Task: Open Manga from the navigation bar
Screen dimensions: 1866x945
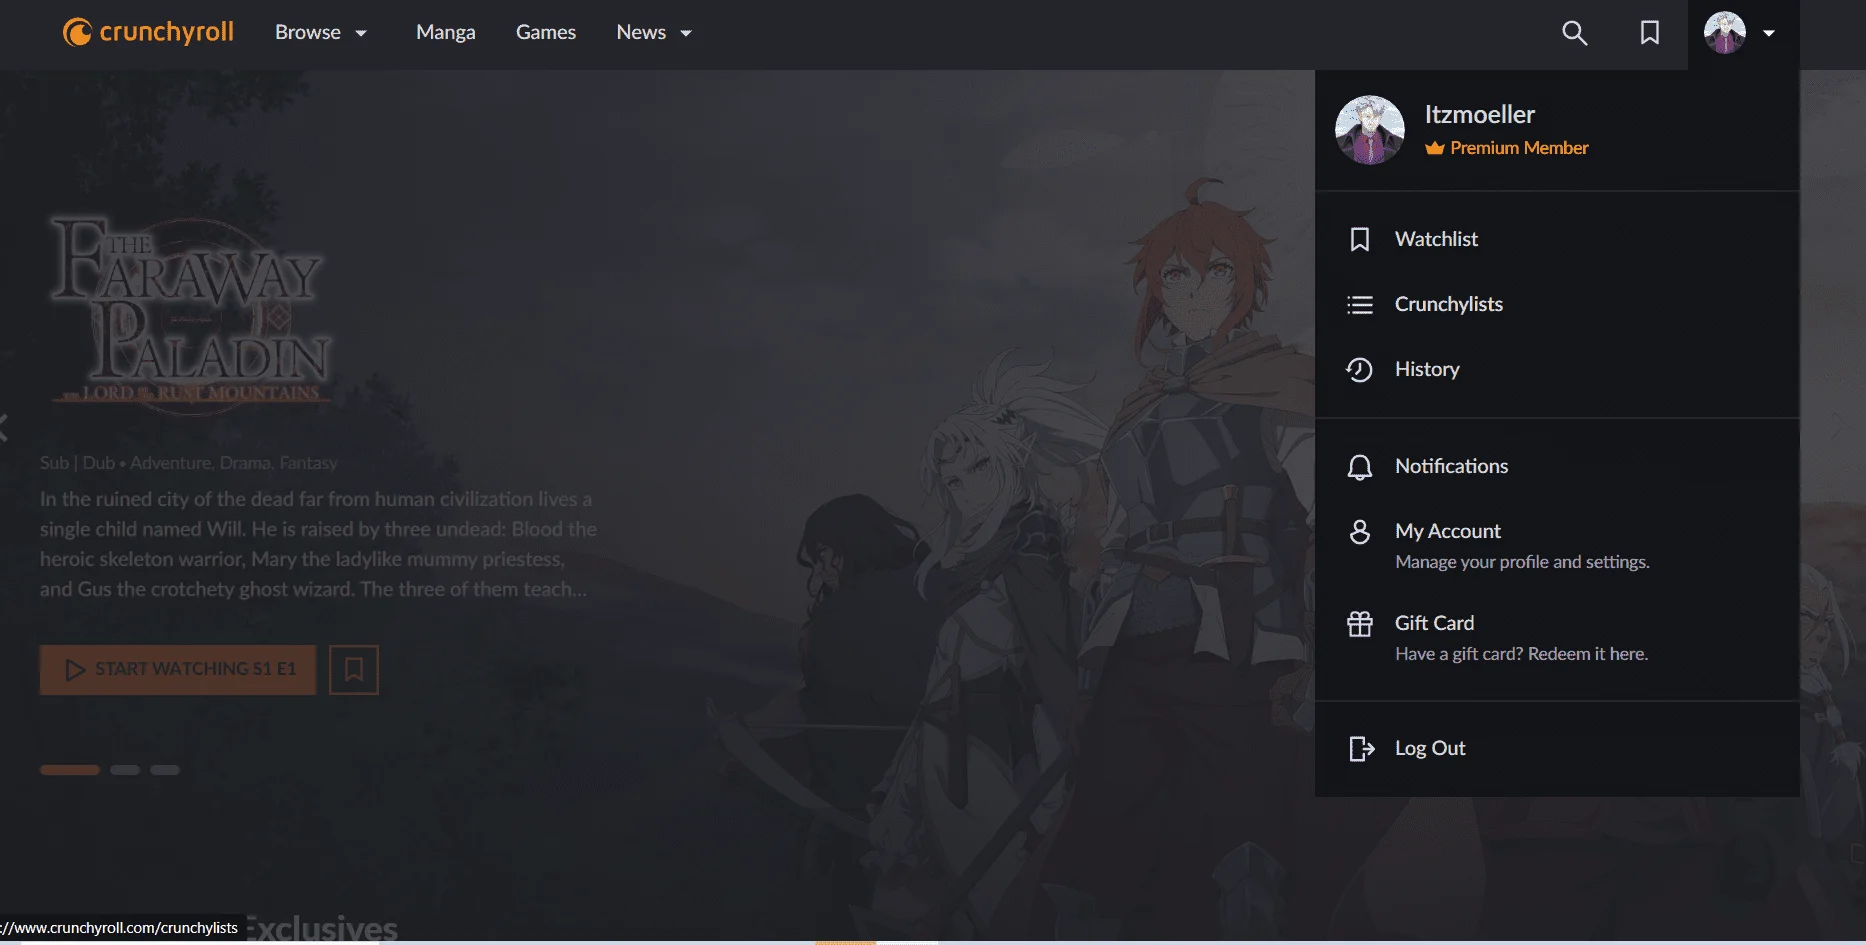Action: coord(446,33)
